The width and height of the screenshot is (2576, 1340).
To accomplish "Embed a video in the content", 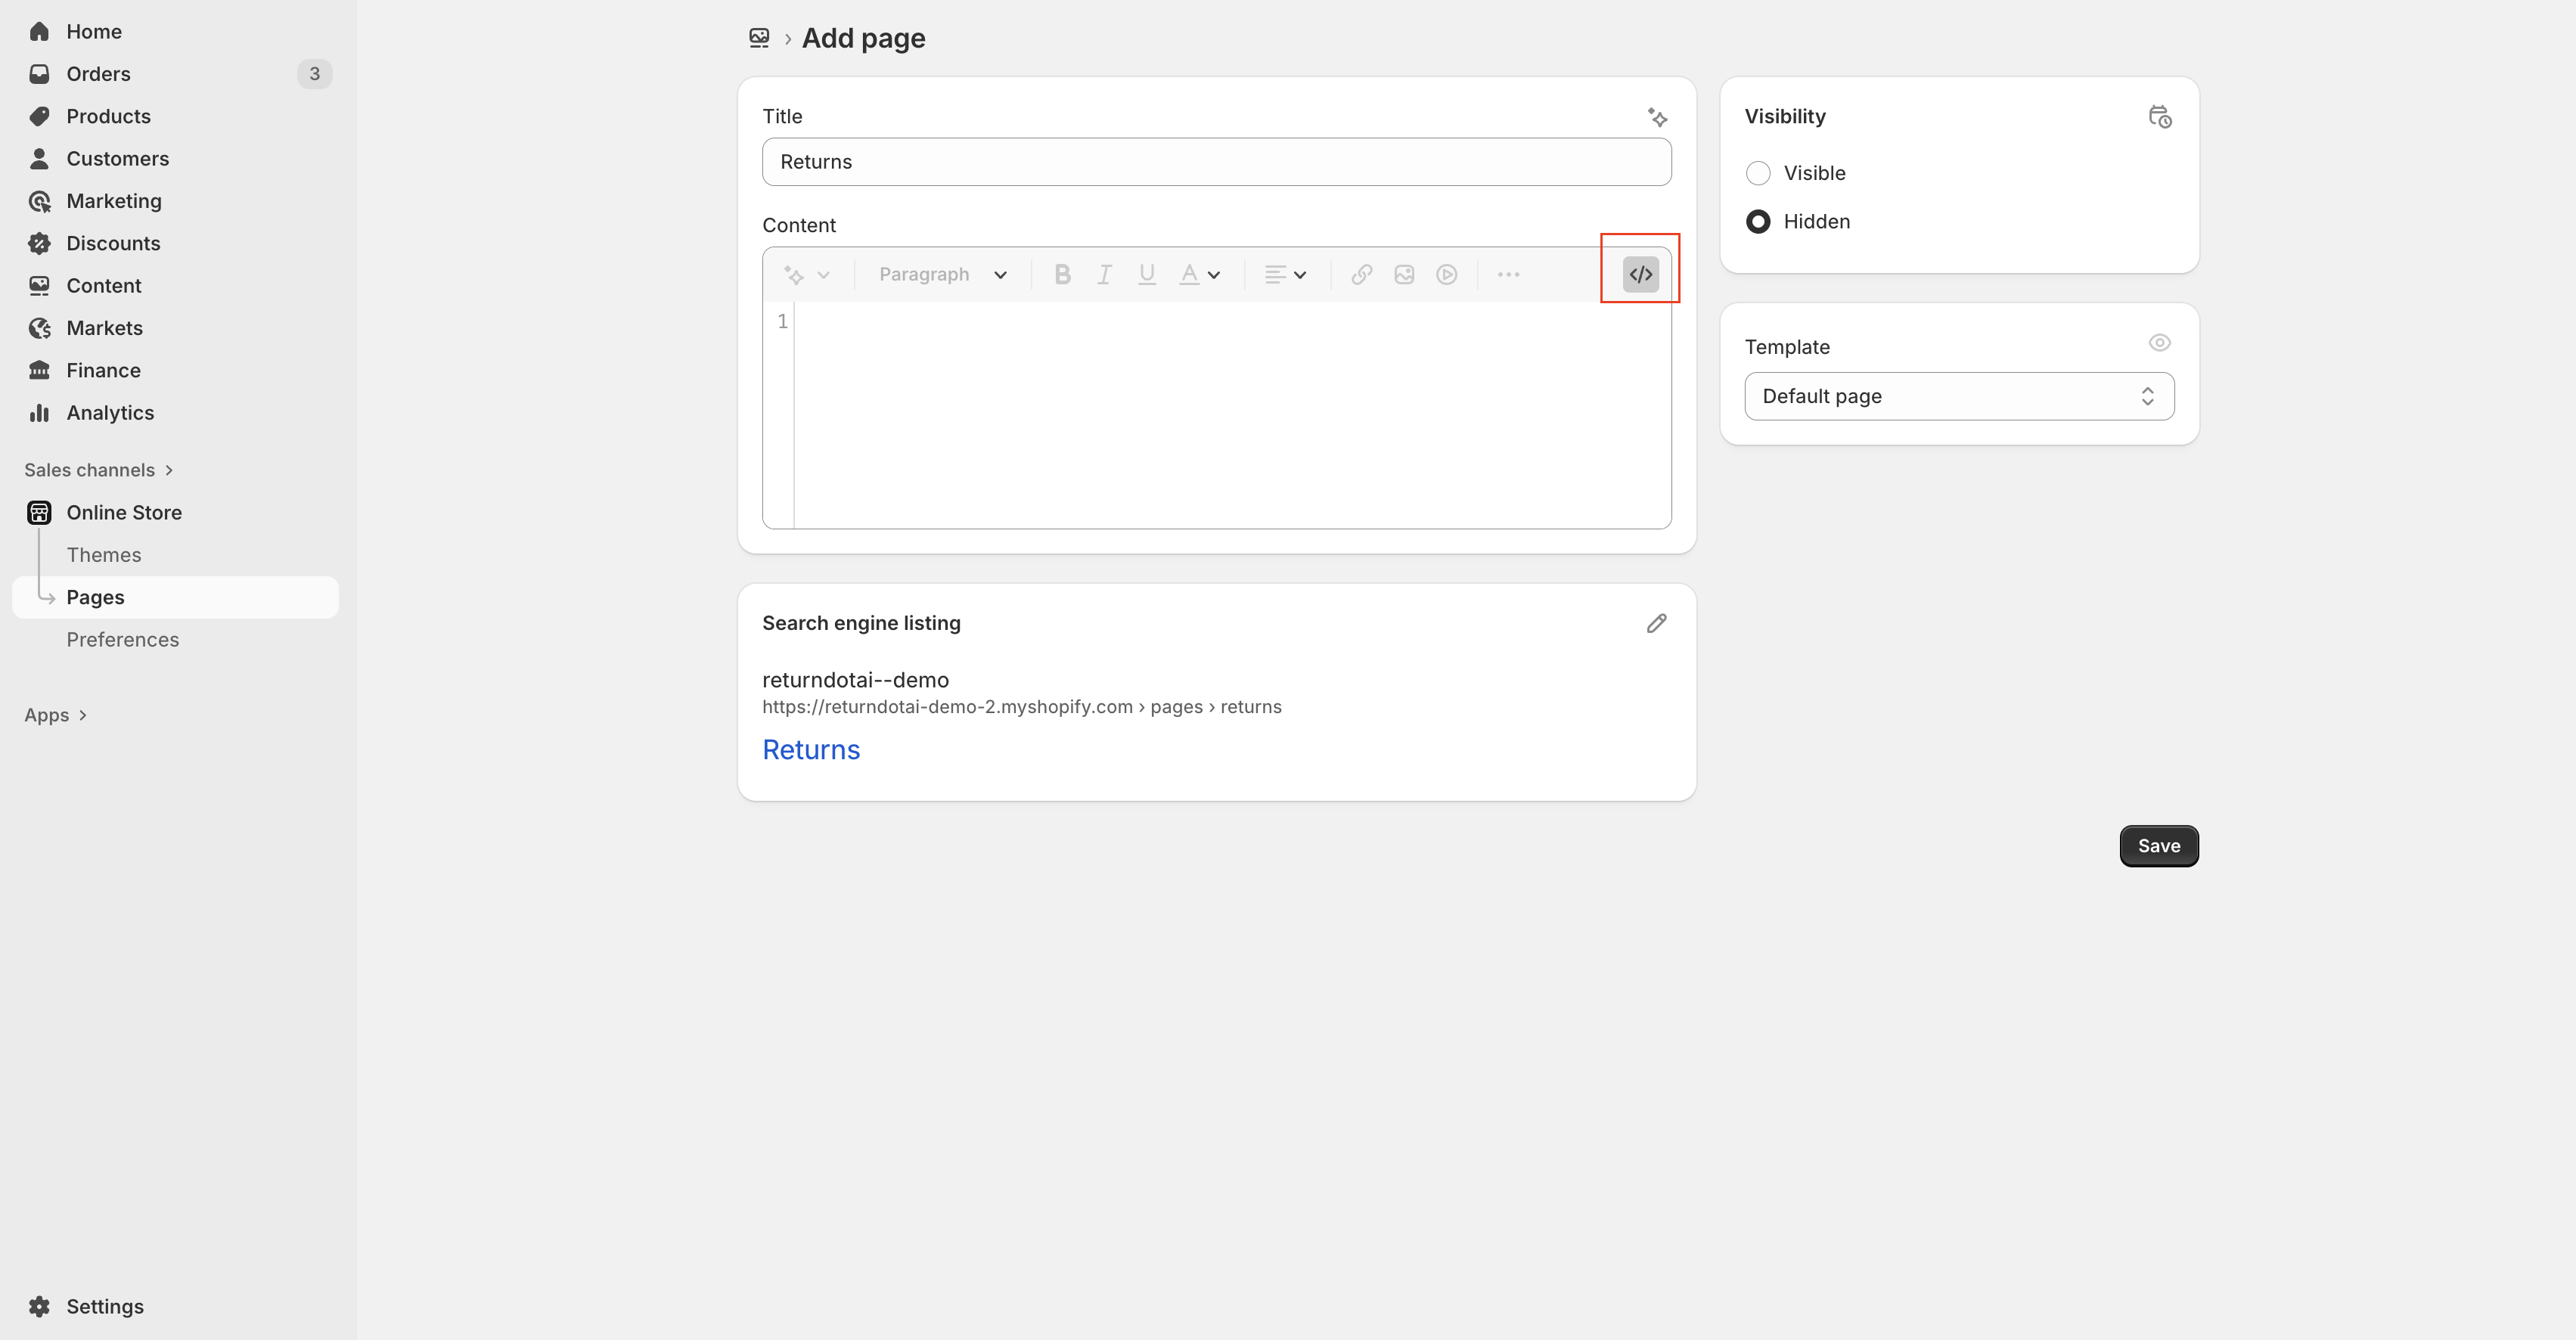I will (x=1447, y=273).
